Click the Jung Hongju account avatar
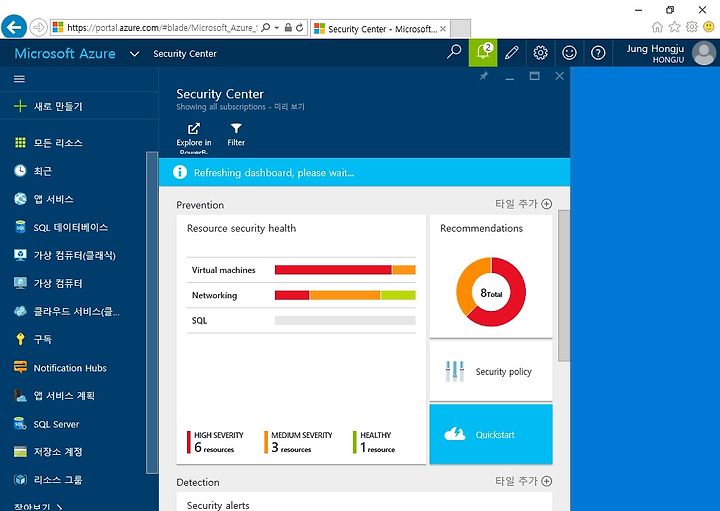 tap(704, 53)
